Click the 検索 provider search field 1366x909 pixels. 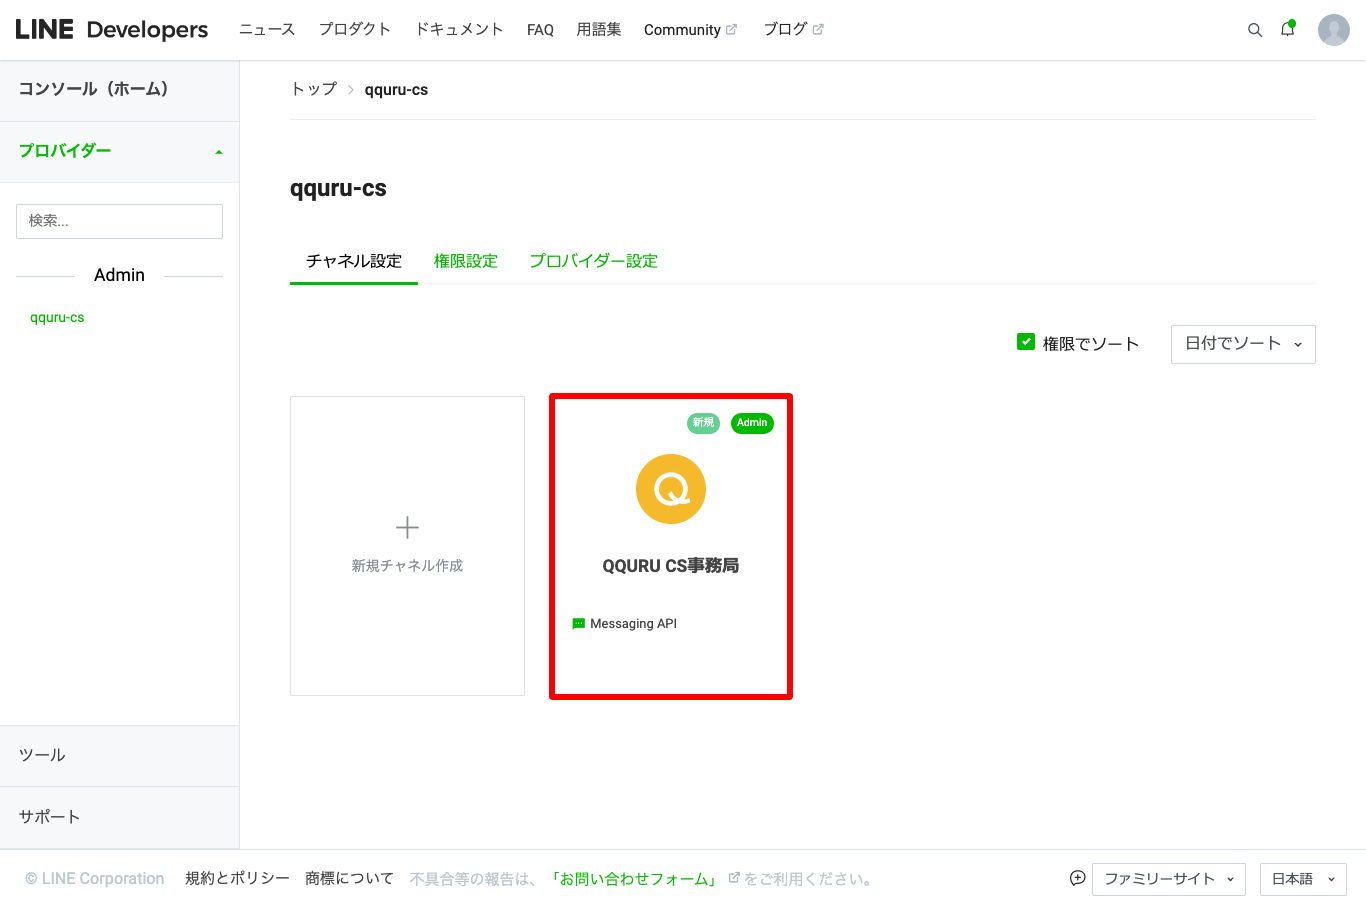pos(119,221)
